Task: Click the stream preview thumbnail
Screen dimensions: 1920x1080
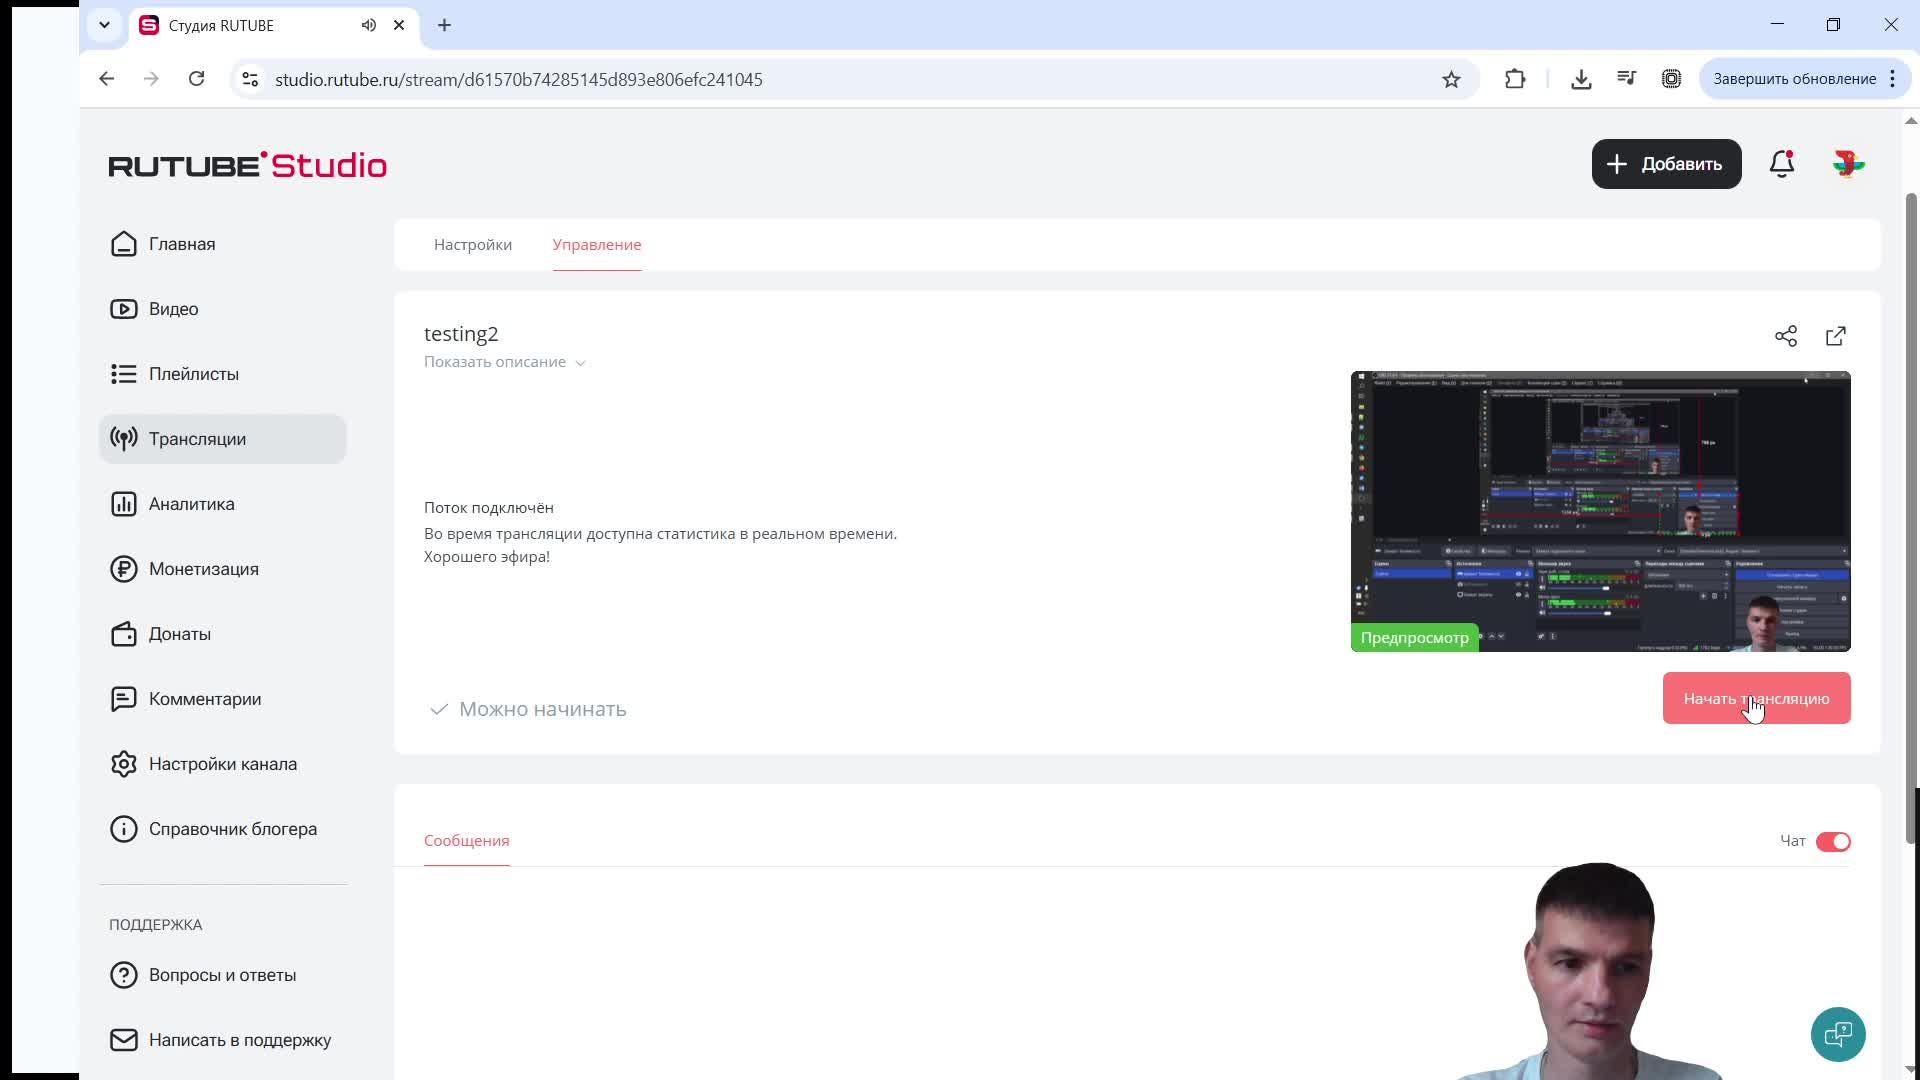Action: 1601,512
